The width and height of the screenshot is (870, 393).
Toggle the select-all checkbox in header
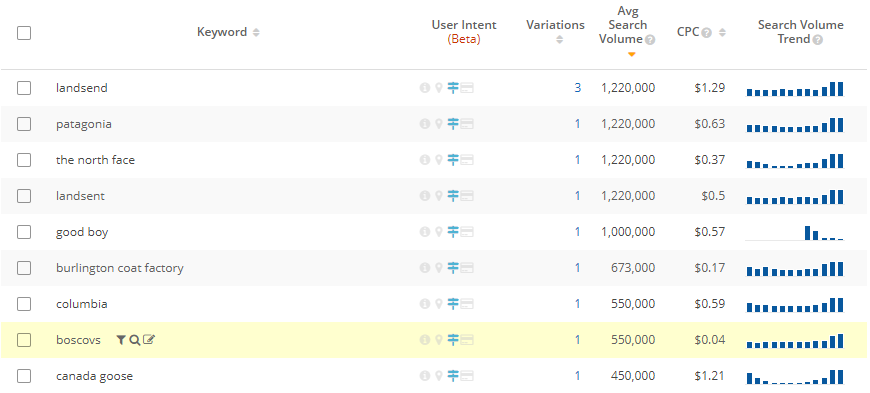coord(24,33)
